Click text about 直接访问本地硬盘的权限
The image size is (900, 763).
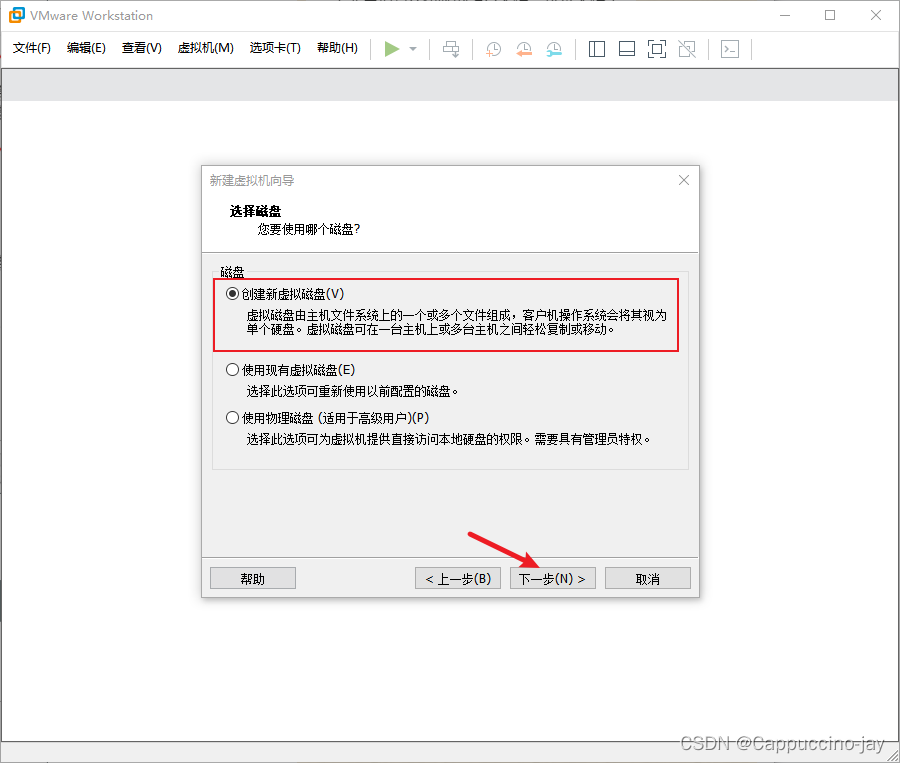pos(448,440)
